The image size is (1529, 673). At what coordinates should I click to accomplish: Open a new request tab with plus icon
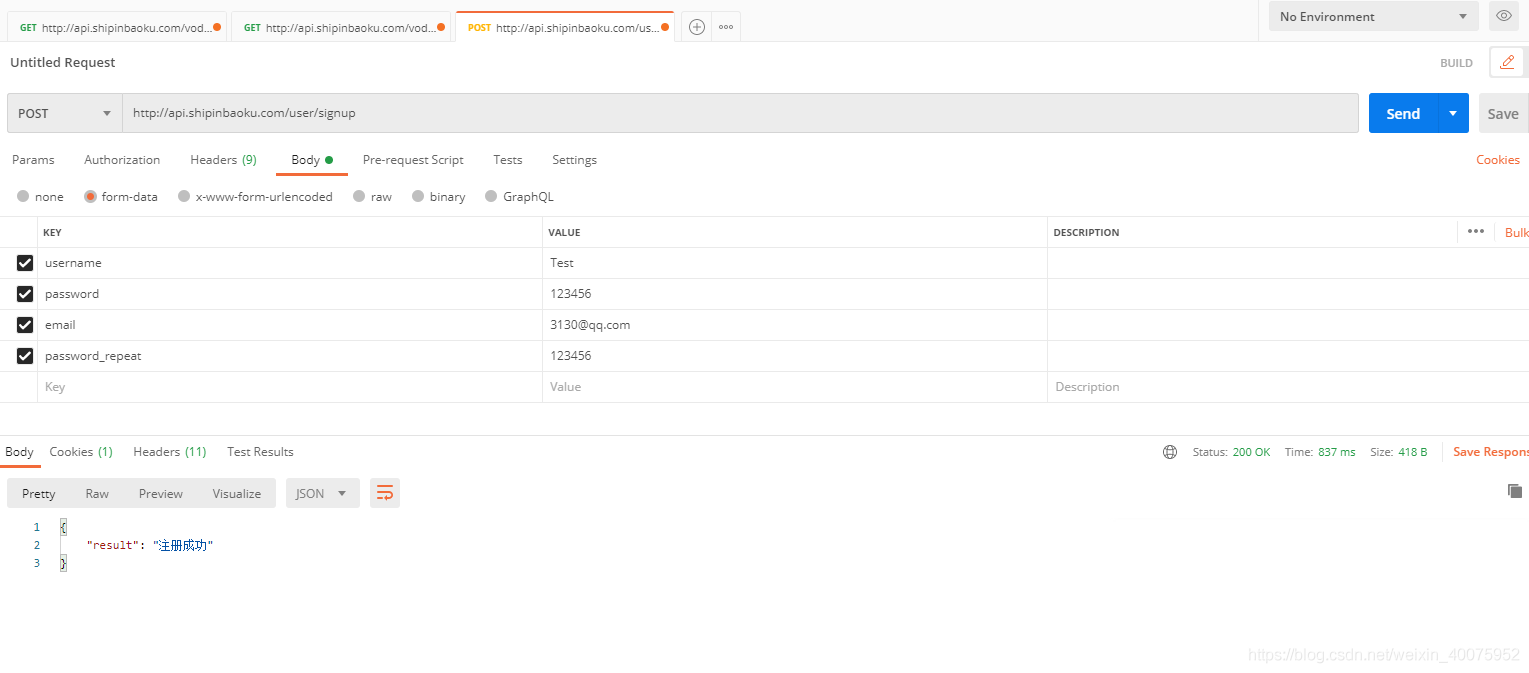click(697, 27)
